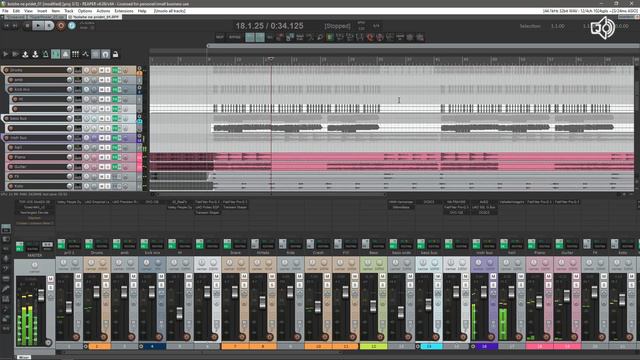This screenshot has height=360, width=640.
Task: Bypass FX on the Guitar track panel
Action: 120,167
